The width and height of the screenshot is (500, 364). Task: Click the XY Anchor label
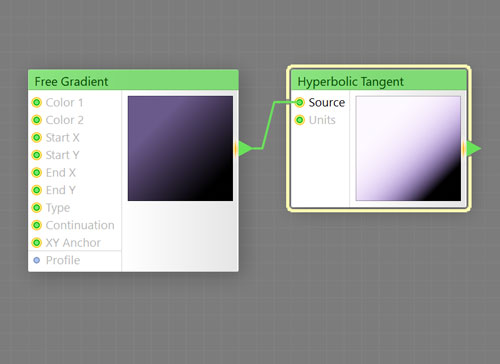tap(73, 243)
